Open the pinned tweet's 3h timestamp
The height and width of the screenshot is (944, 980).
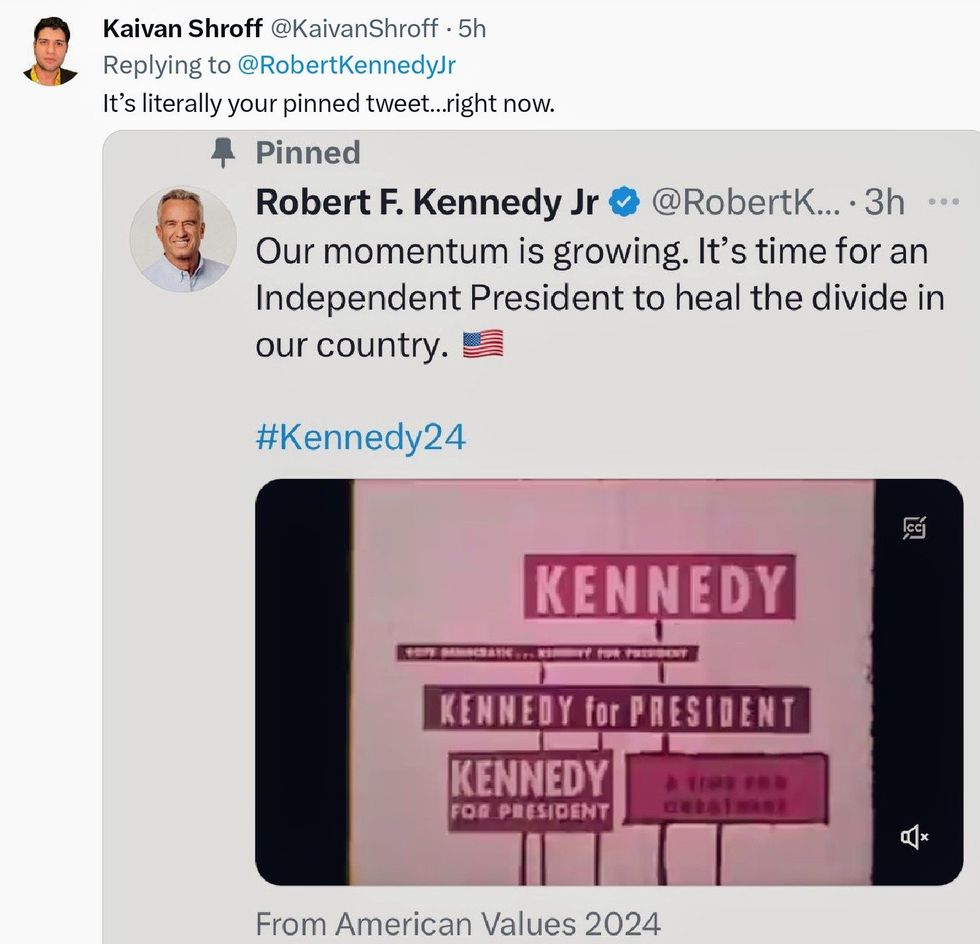(x=884, y=202)
